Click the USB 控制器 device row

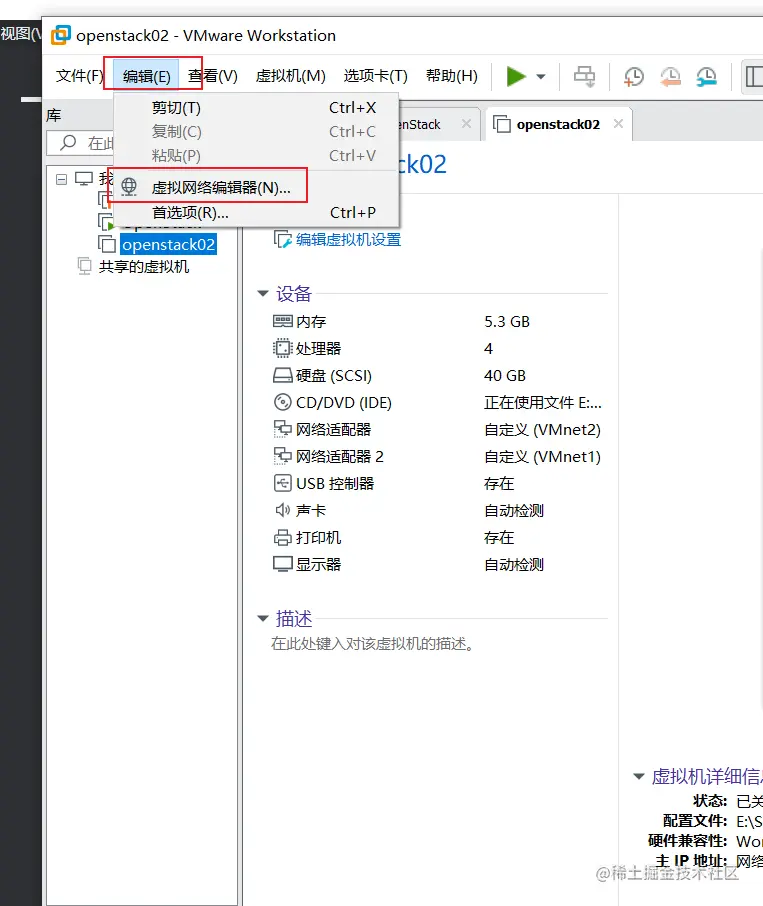pyautogui.click(x=437, y=483)
